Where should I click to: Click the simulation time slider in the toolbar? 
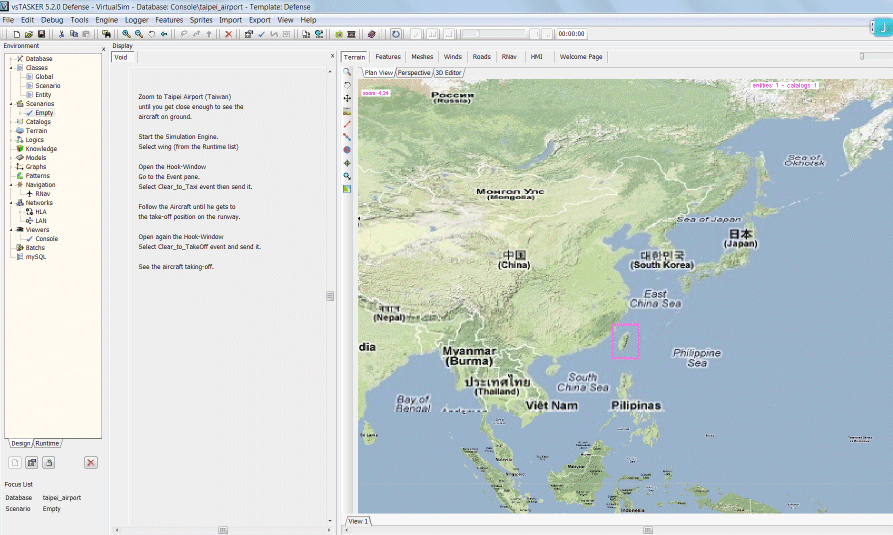(492, 34)
